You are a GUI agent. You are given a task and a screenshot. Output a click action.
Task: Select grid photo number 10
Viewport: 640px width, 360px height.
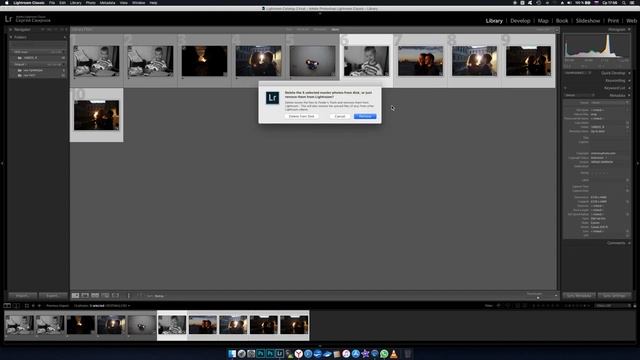(x=96, y=115)
